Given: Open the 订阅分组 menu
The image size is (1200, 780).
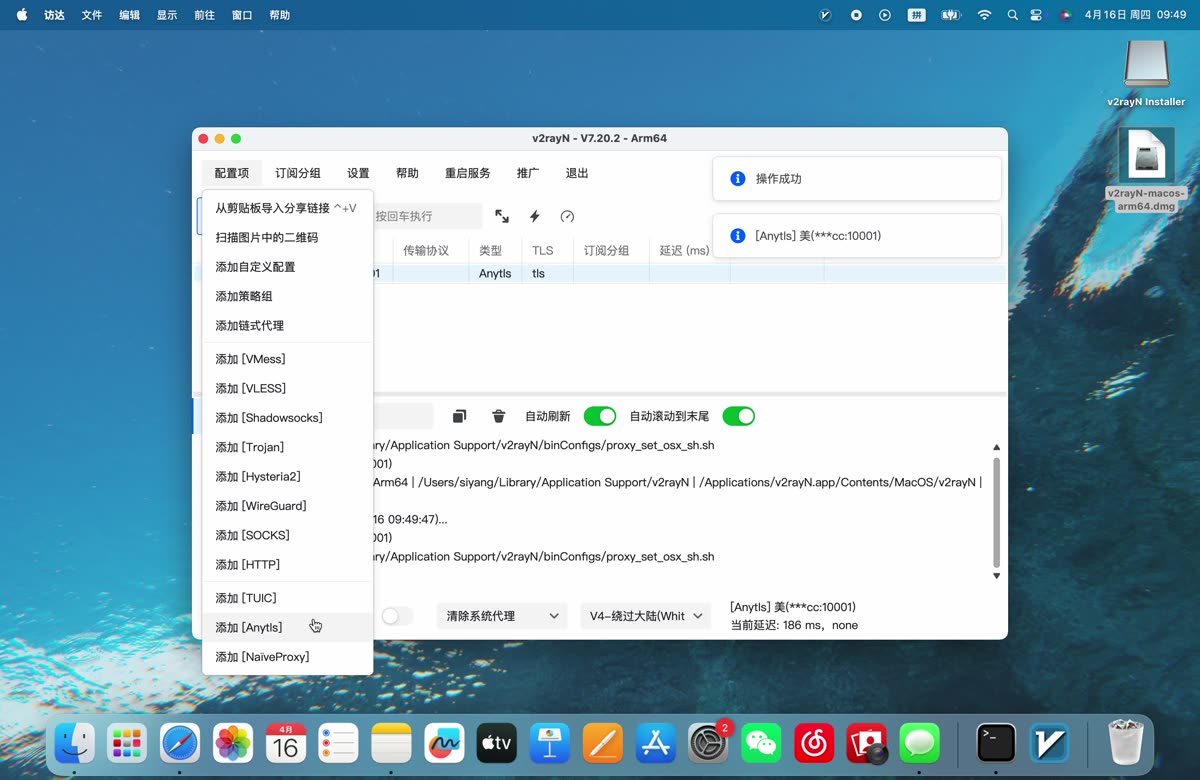Looking at the screenshot, I should click(x=298, y=173).
